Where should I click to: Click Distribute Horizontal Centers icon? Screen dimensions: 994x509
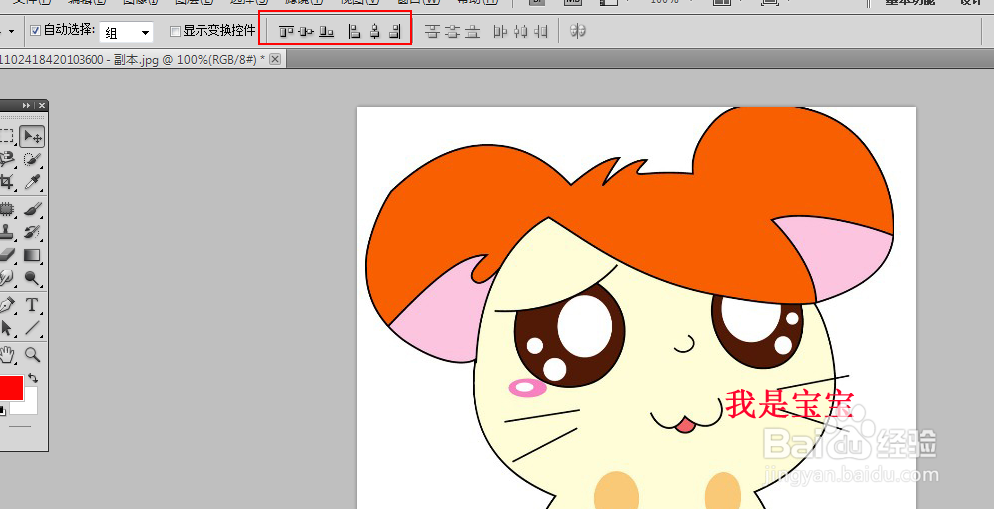(x=521, y=31)
